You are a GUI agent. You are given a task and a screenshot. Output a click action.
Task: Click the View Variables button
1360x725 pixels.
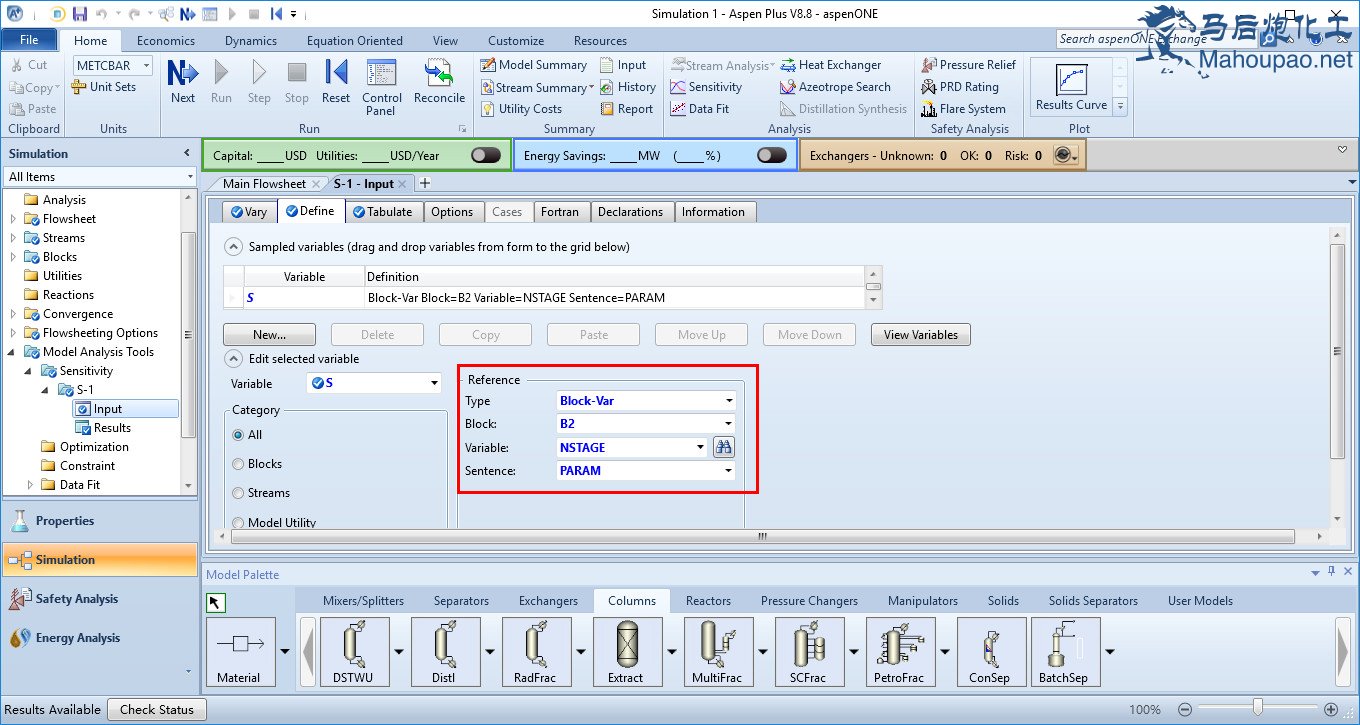click(921, 335)
